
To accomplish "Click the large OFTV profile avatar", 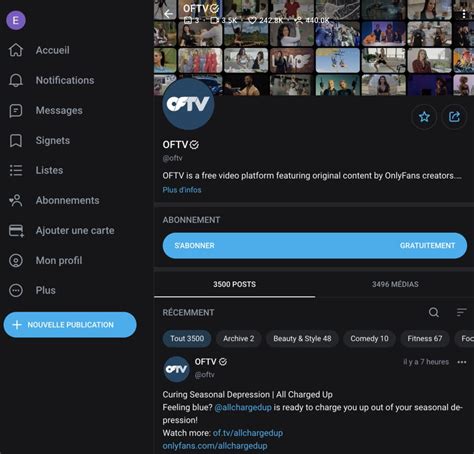I will [x=188, y=104].
